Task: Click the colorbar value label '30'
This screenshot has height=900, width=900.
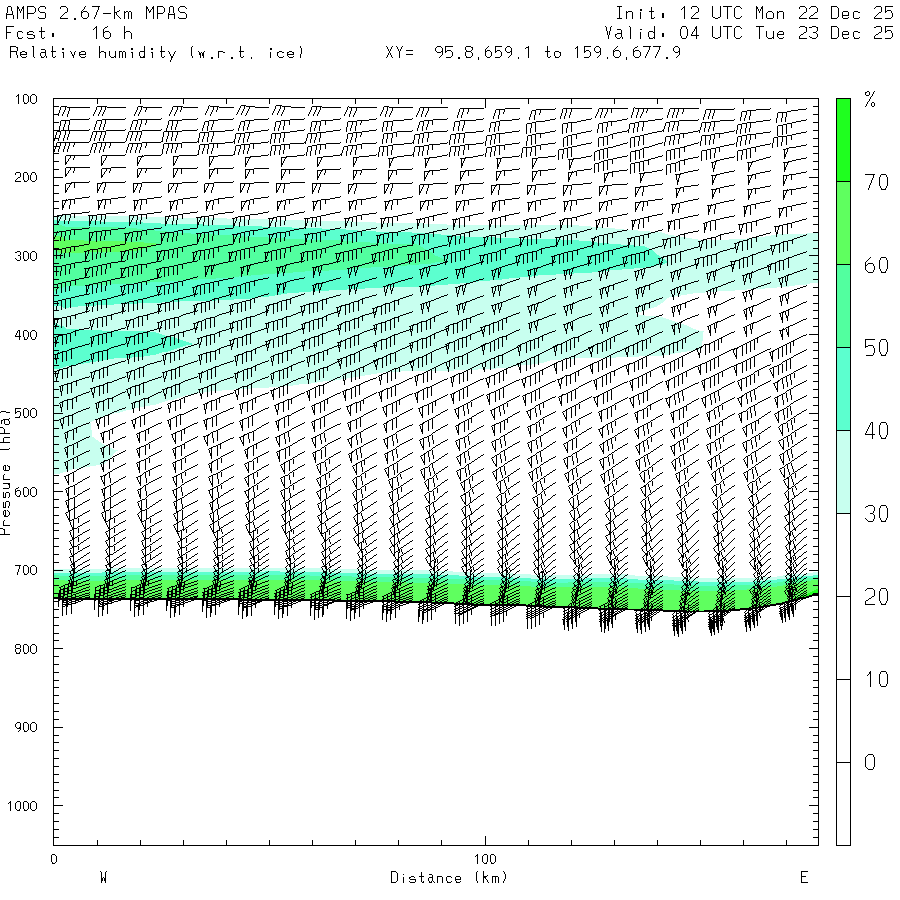Action: pyautogui.click(x=876, y=514)
